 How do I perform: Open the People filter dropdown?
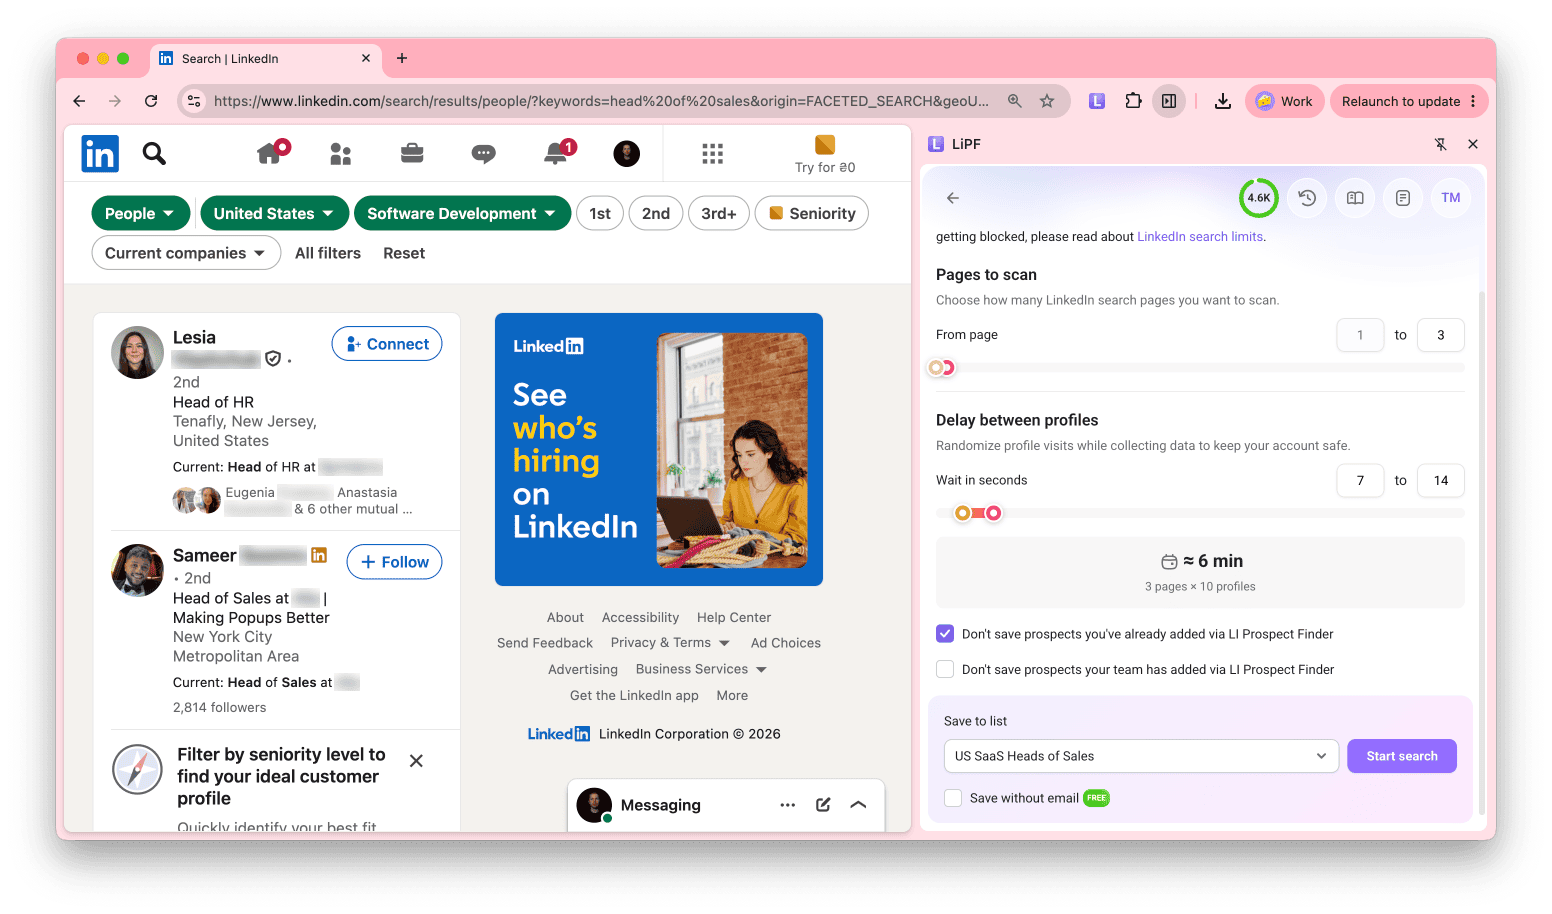click(x=140, y=213)
